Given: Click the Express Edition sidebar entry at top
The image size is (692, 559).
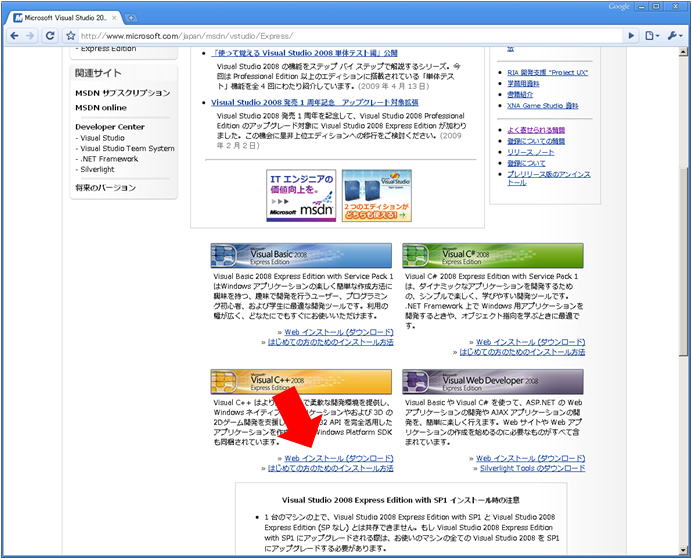Looking at the screenshot, I should click(x=106, y=49).
